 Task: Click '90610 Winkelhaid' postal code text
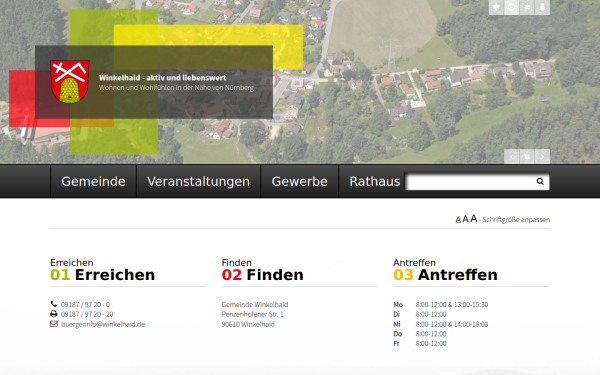click(x=248, y=324)
